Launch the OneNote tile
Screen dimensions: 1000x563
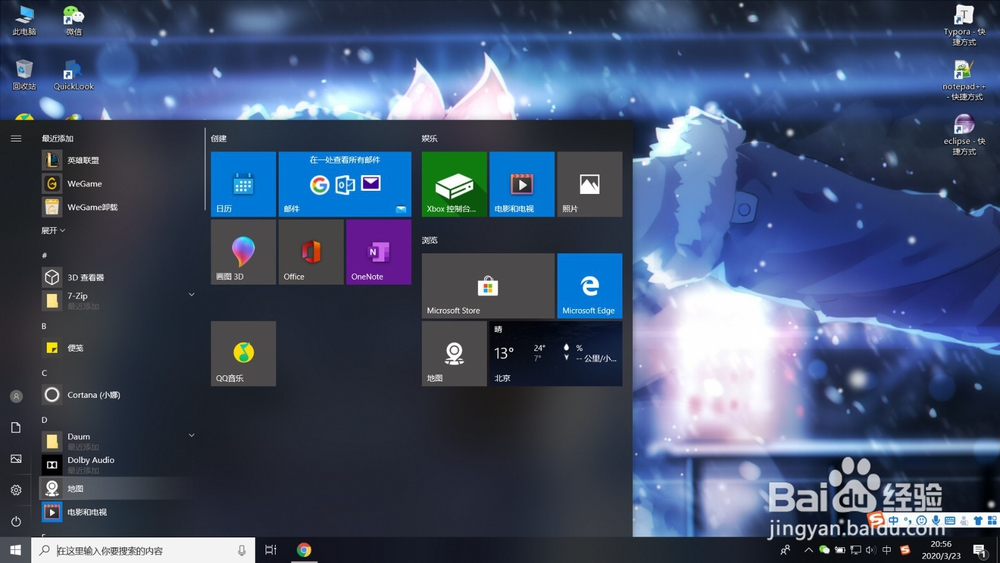[379, 252]
